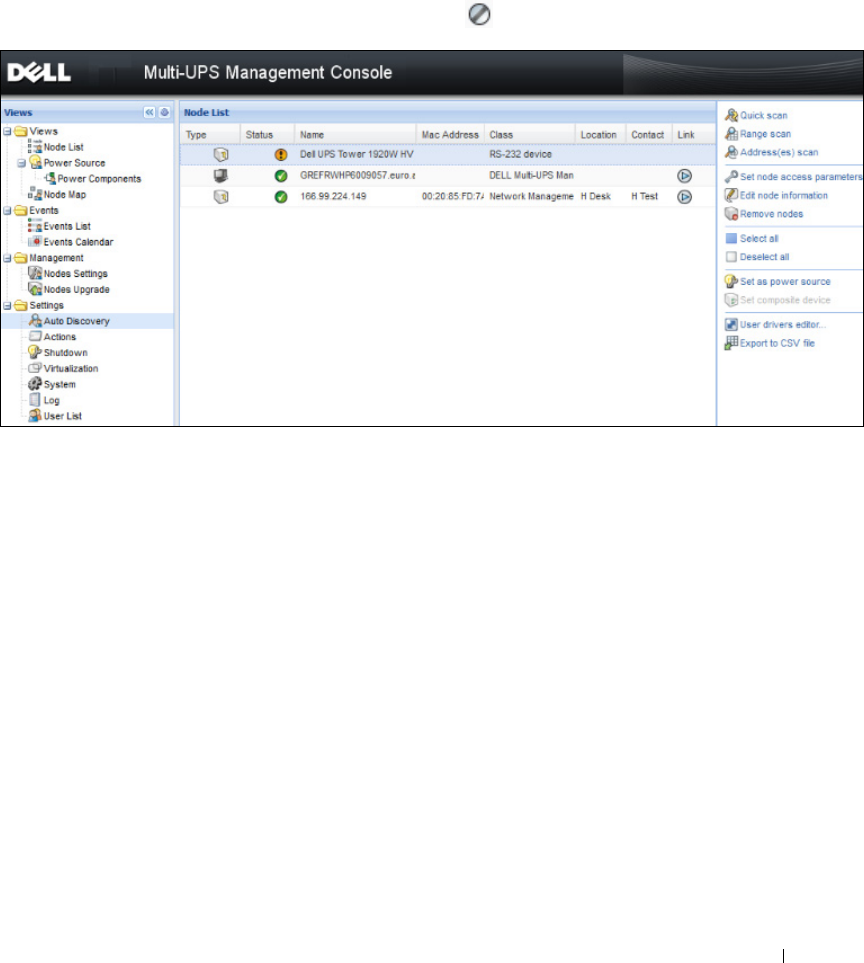Open link arrow for GREFRWHP6009057 row
The image size is (864, 963).
pos(684,176)
